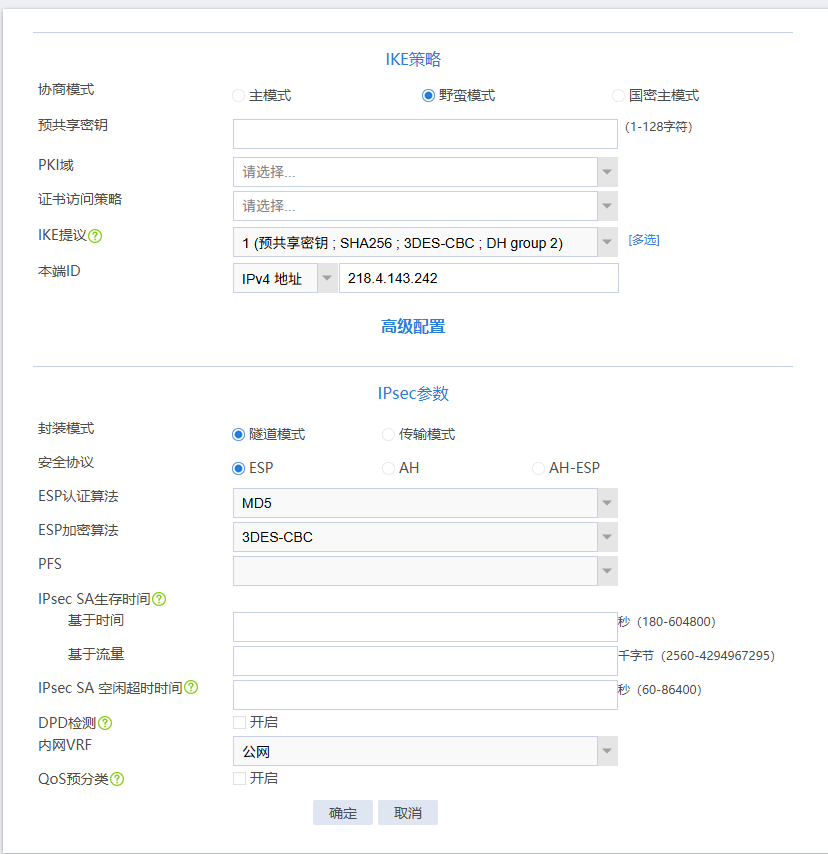The image size is (828, 854).
Task: Open the 内网VRF dropdown showing 公网
Action: [425, 751]
